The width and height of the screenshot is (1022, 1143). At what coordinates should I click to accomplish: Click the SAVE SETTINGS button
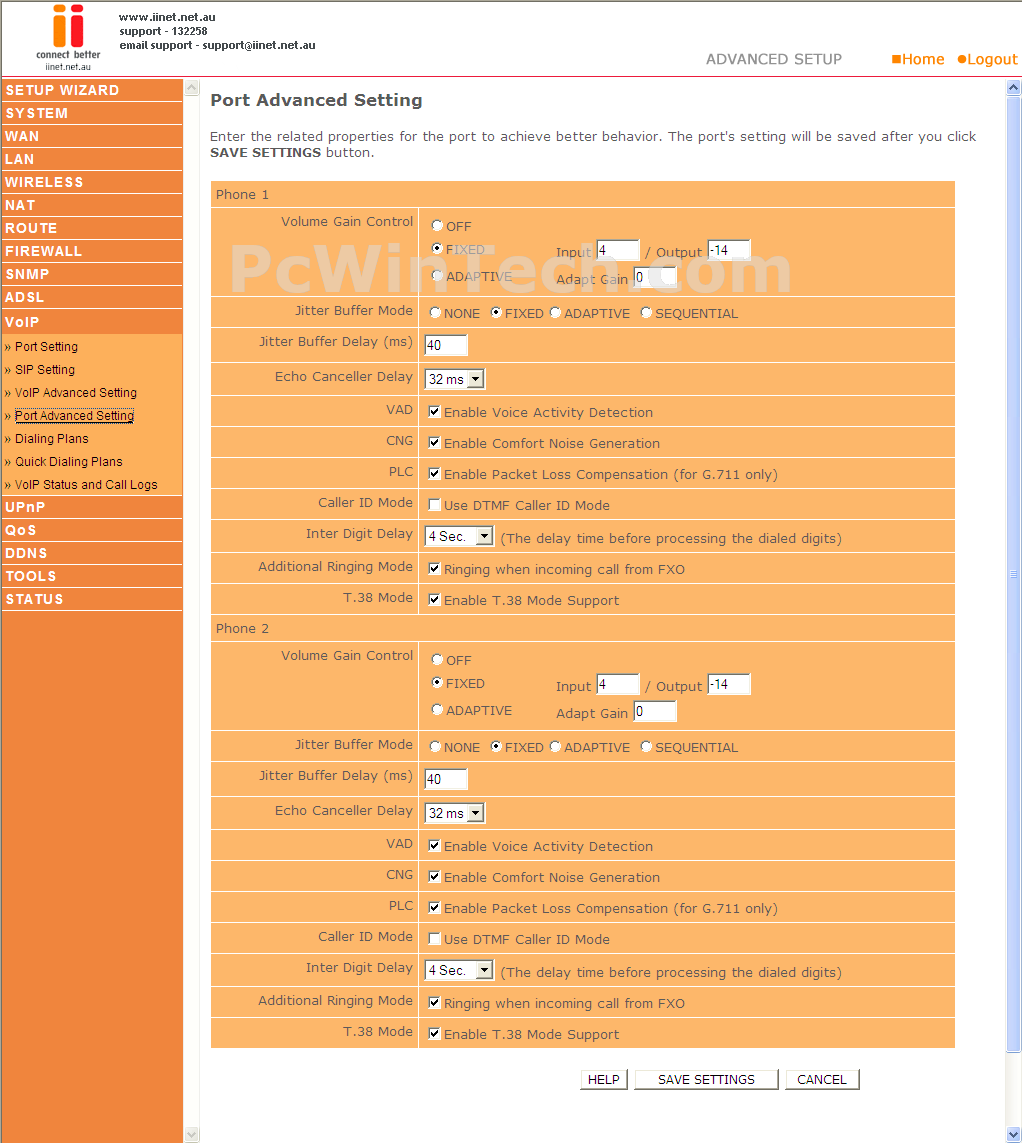[x=706, y=1080]
